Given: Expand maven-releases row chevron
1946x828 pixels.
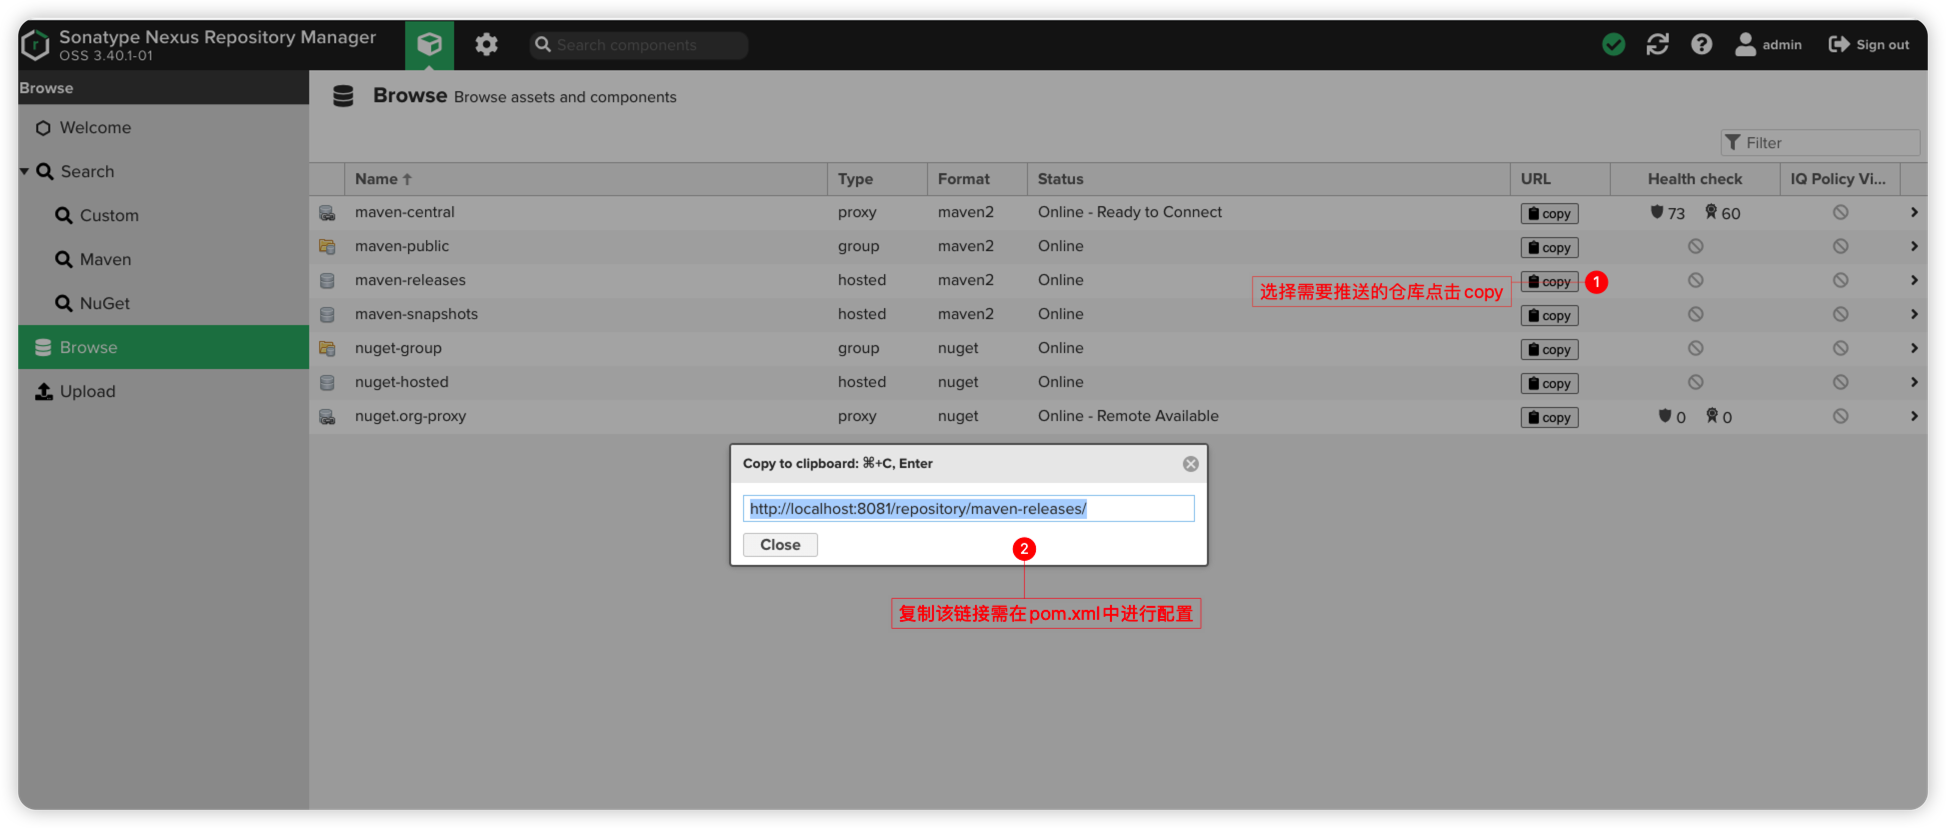Looking at the screenshot, I should coord(1913,280).
